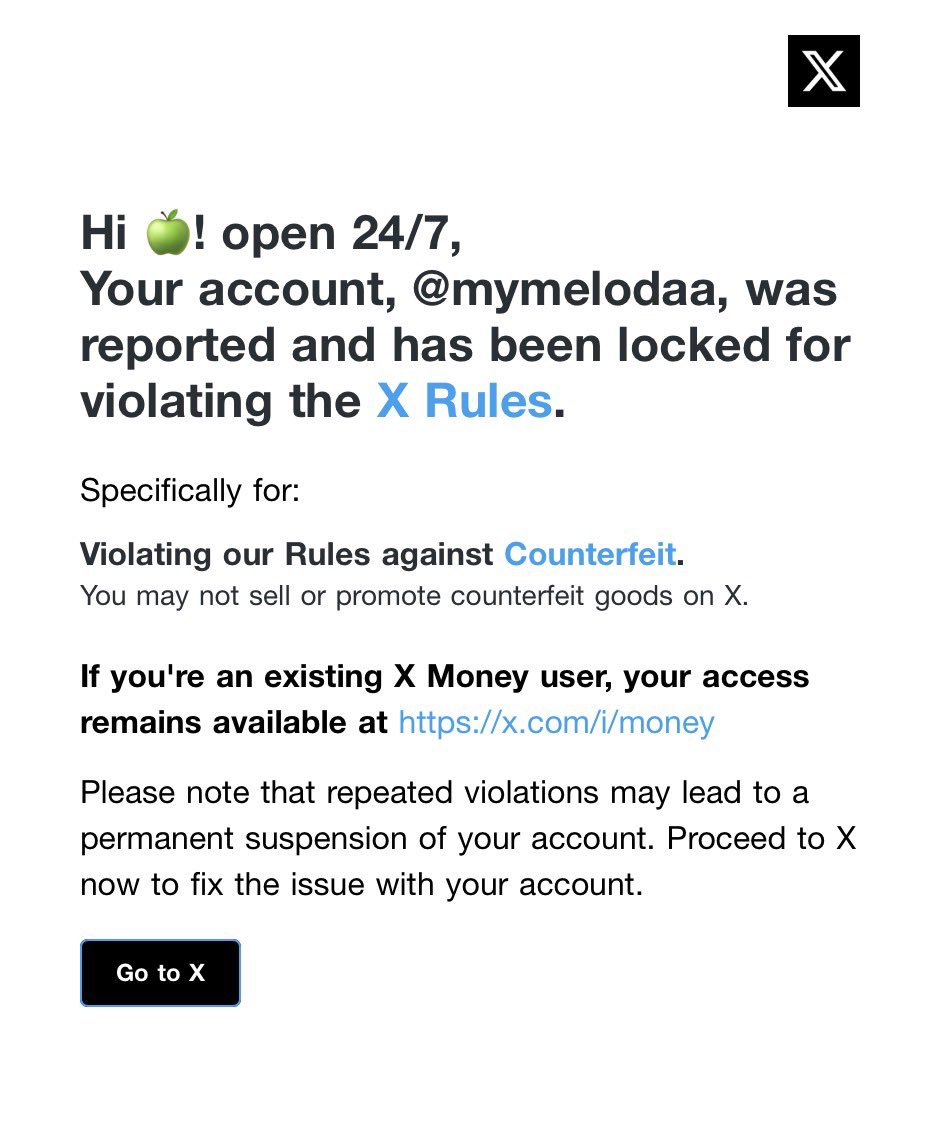The image size is (929, 1133).
Task: Click the 'Hi' greeting word
Action: coord(103,233)
